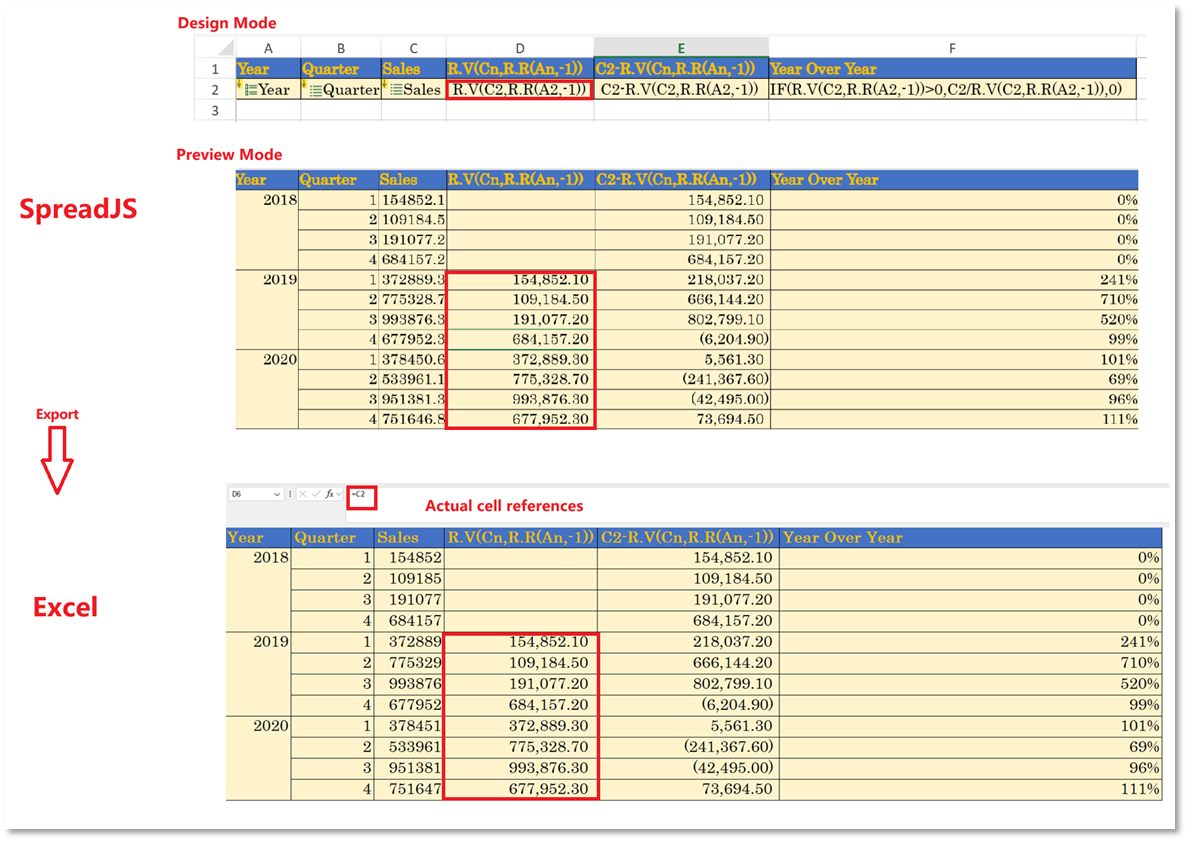Click the 2018 year cell in Preview Mode table
The image size is (1188, 842).
tap(267, 230)
